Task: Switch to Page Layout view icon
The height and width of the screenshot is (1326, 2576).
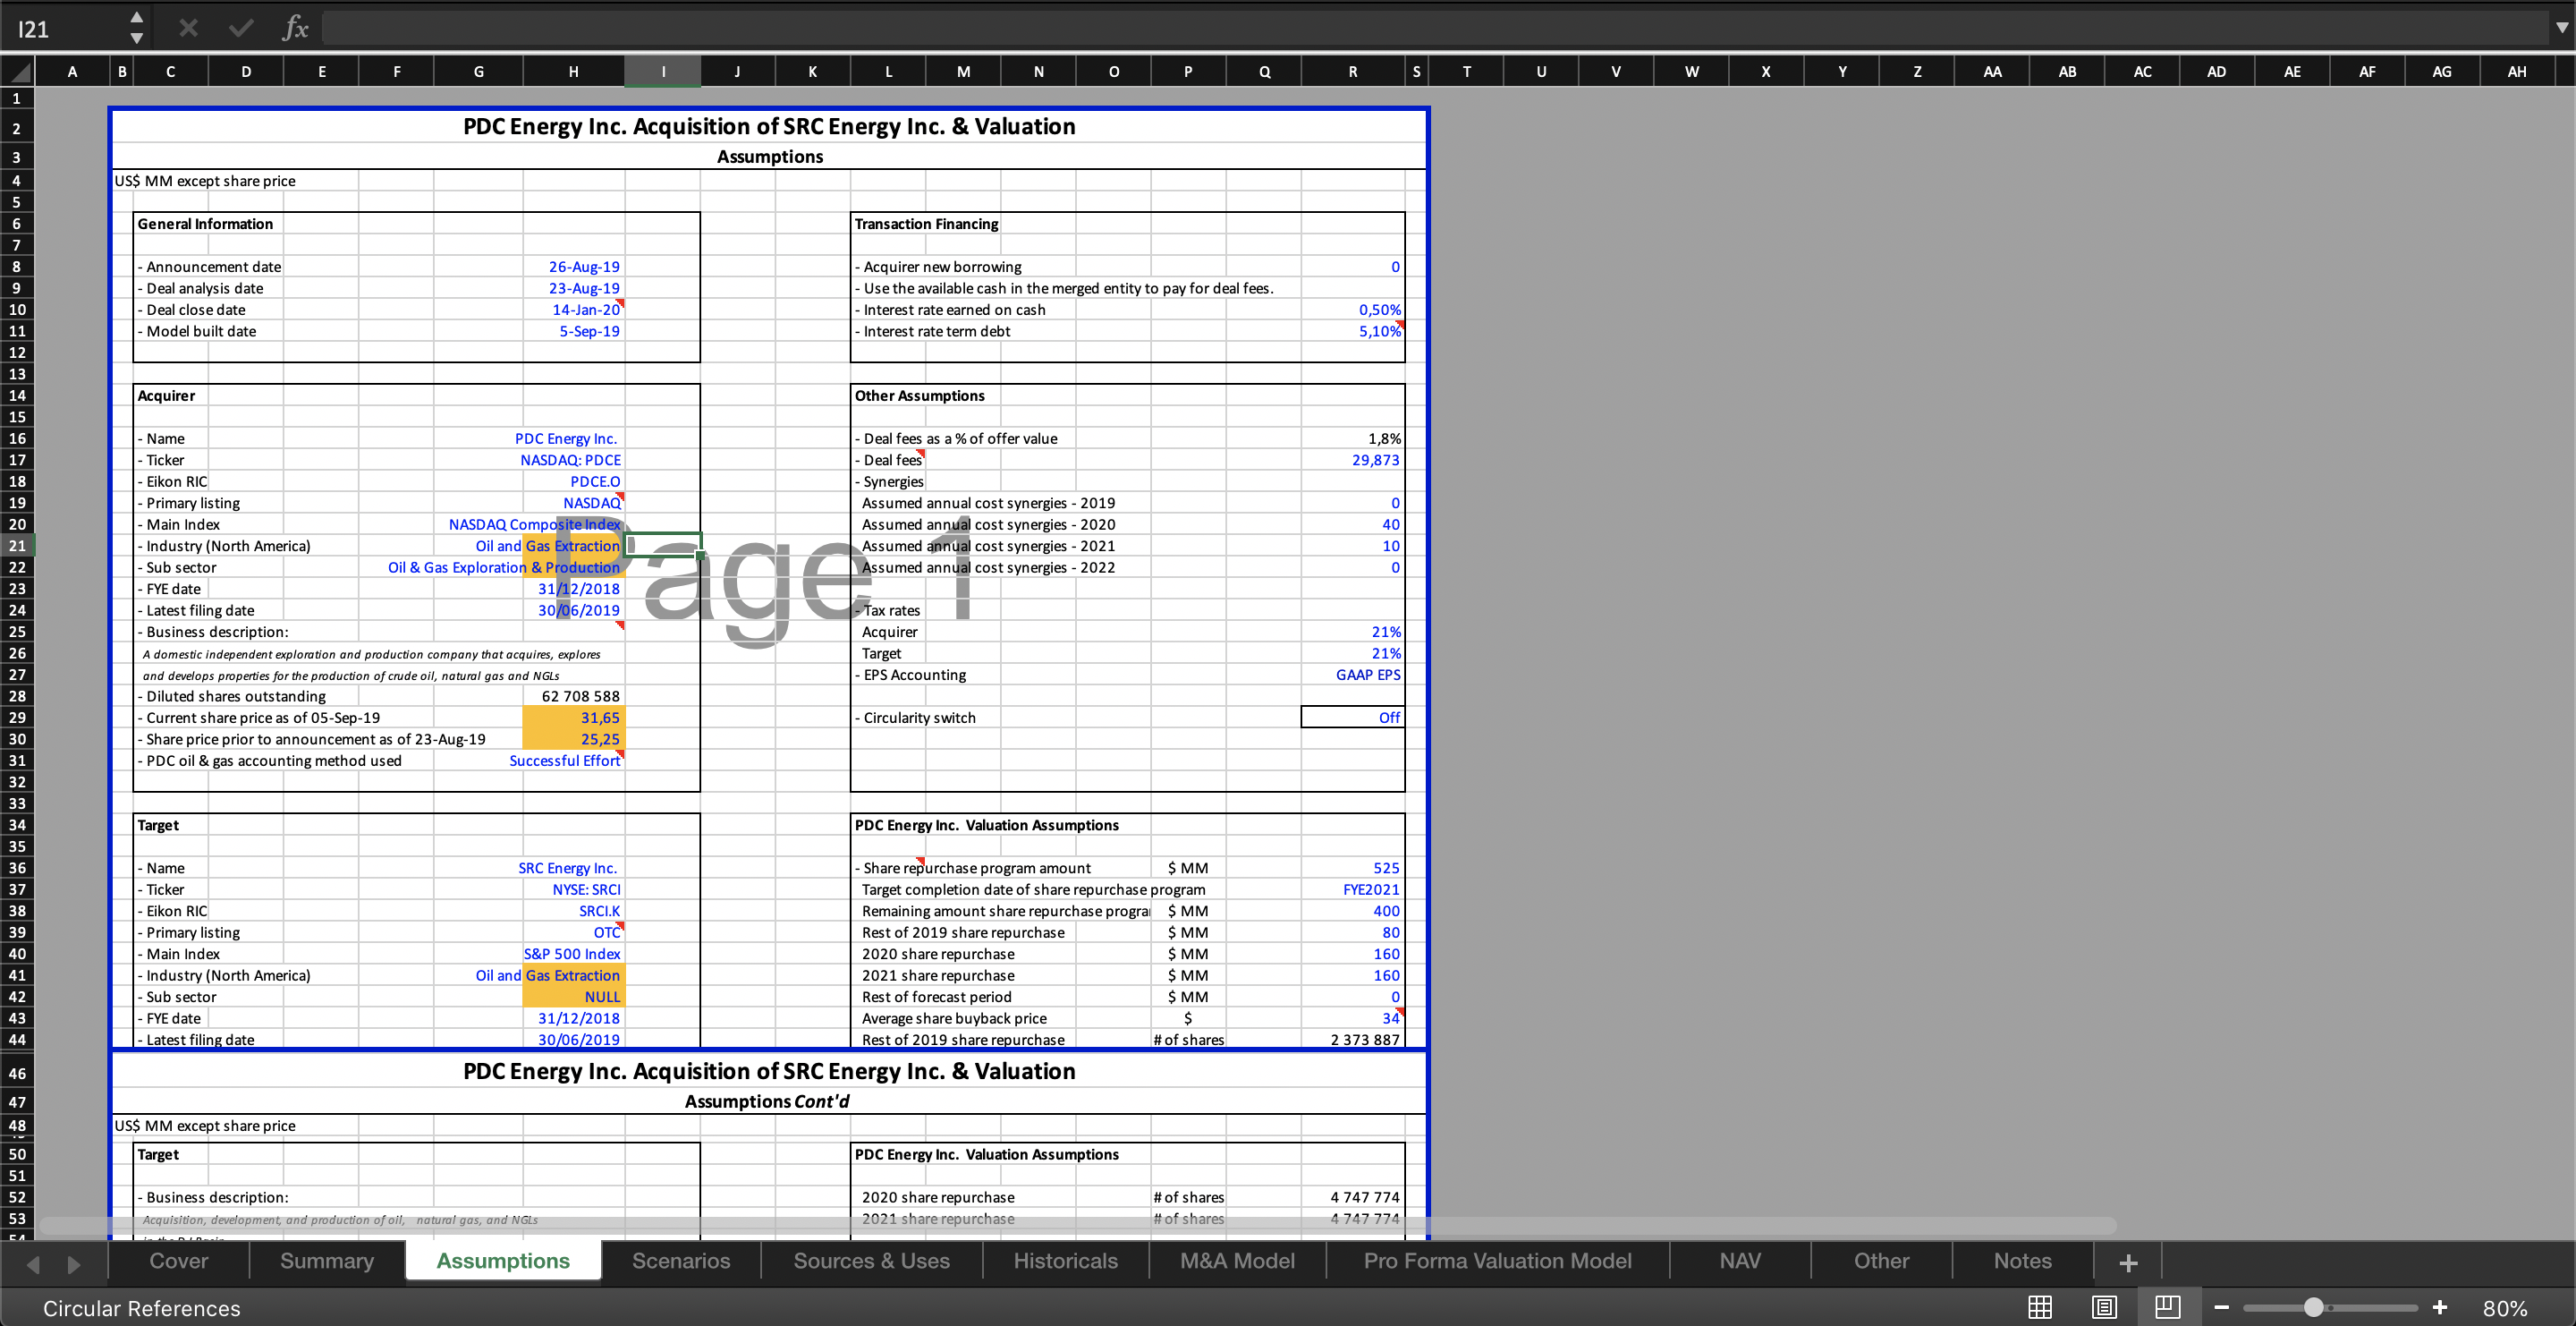Action: click(x=2104, y=1307)
